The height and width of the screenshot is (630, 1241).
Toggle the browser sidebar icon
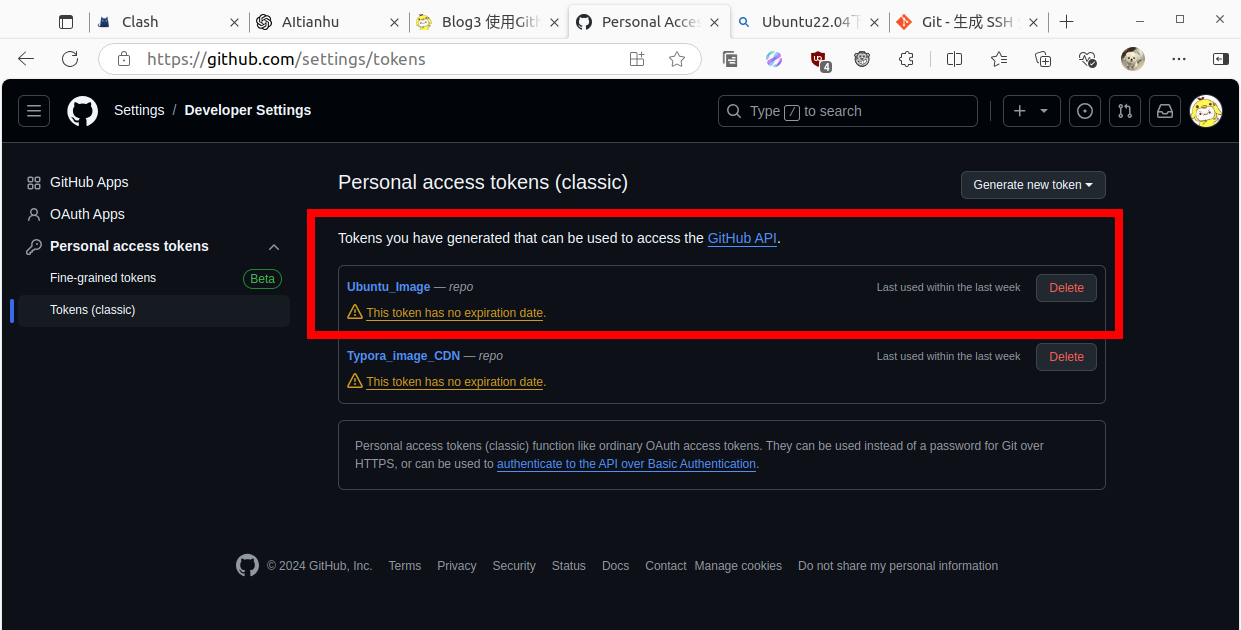(1220, 59)
